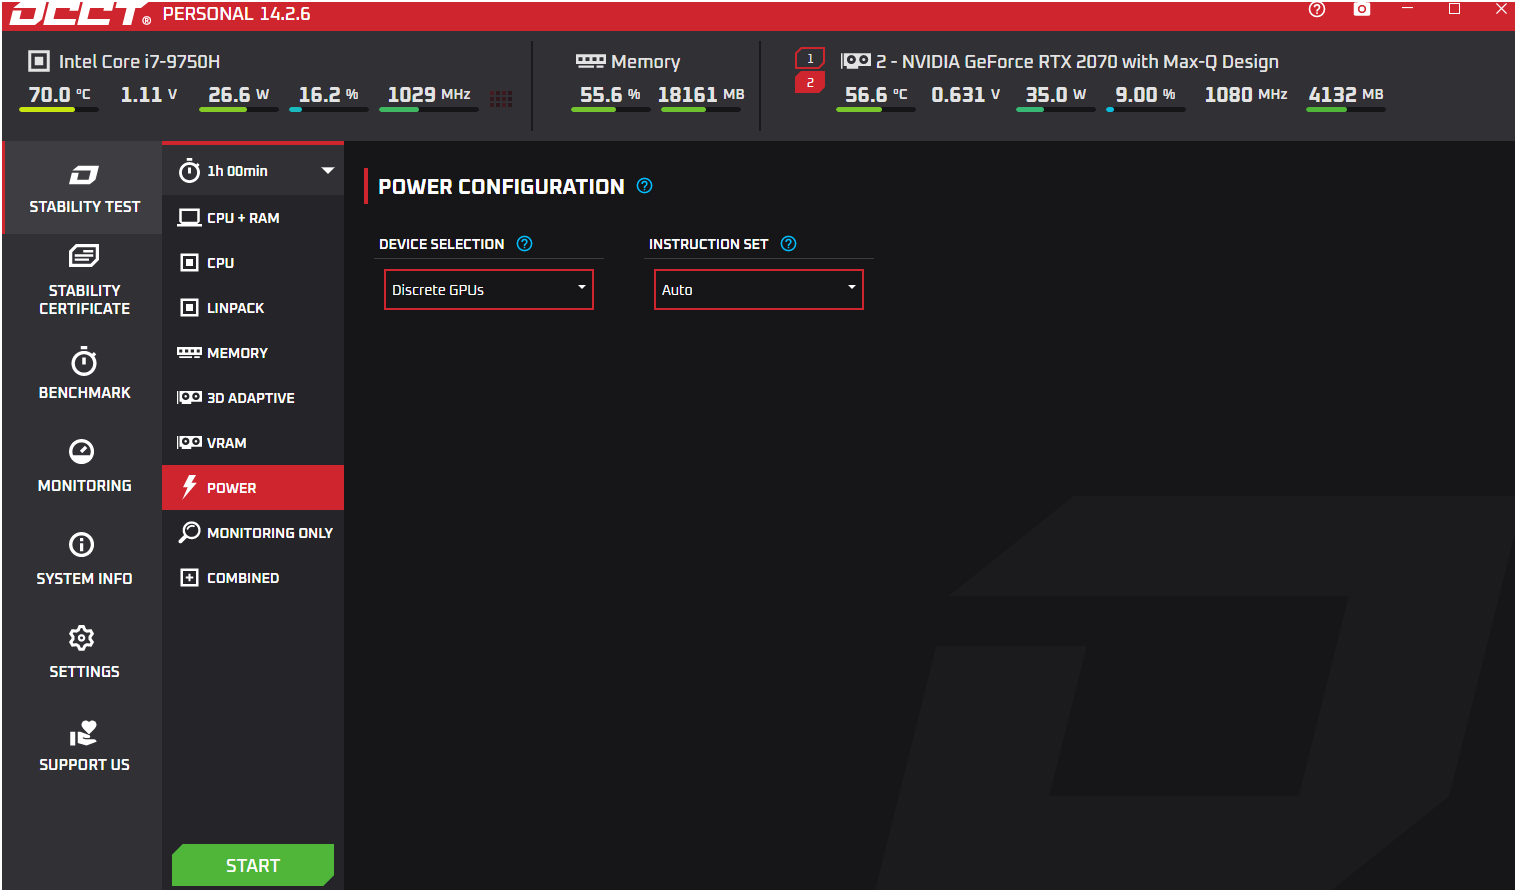This screenshot has width=1517, height=892.
Task: Click the GPU usage 9.00 % value
Action: tap(1145, 94)
